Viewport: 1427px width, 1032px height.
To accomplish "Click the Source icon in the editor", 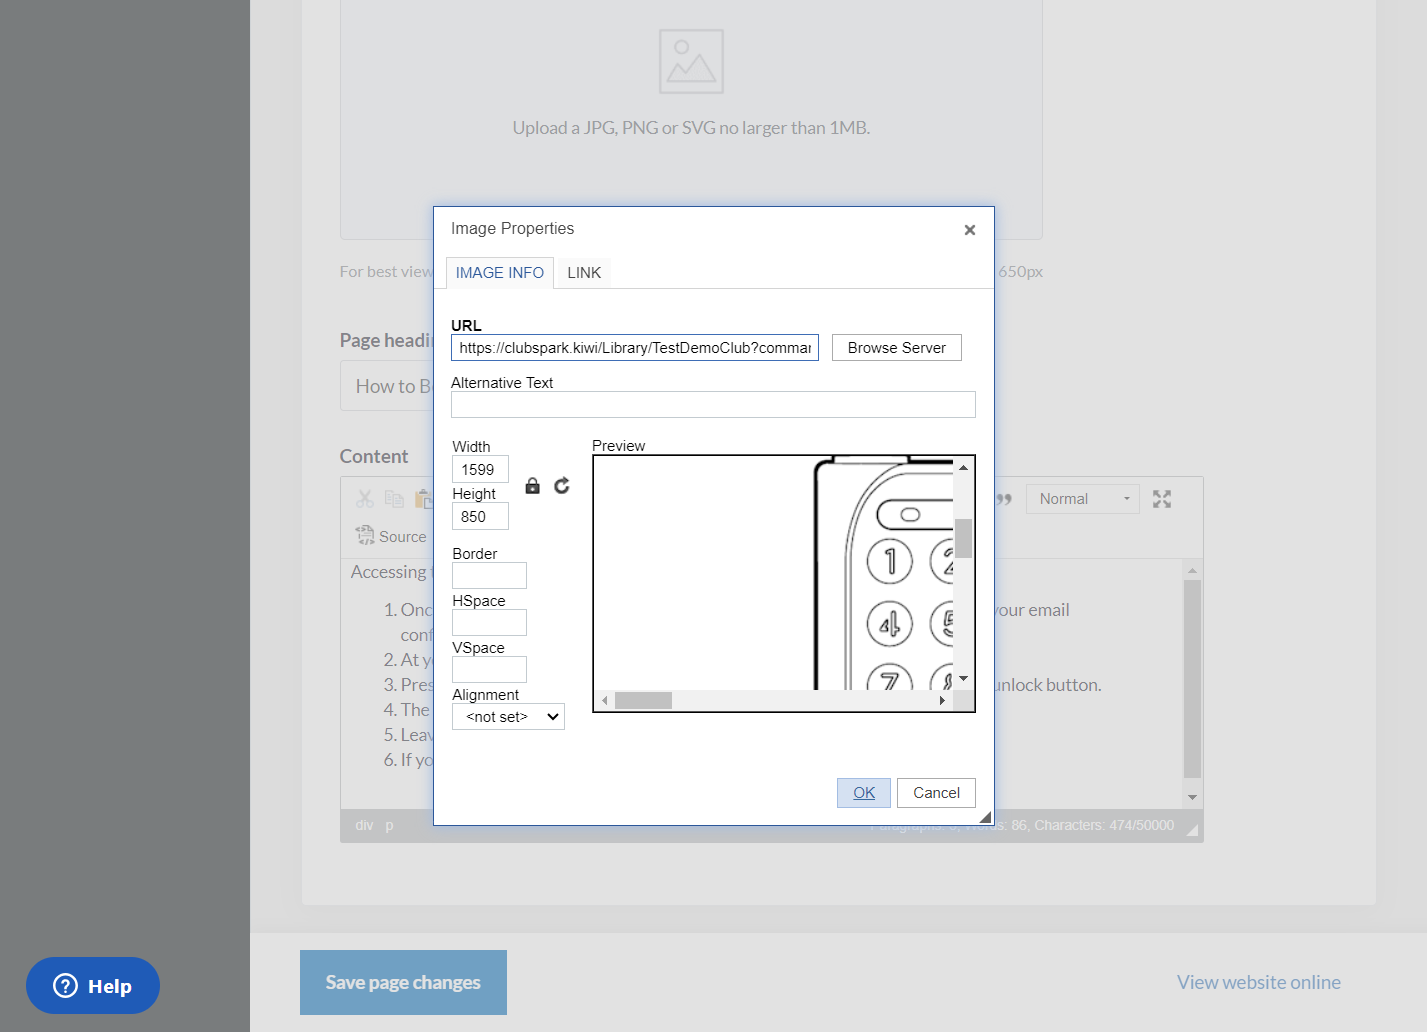I will pos(392,536).
